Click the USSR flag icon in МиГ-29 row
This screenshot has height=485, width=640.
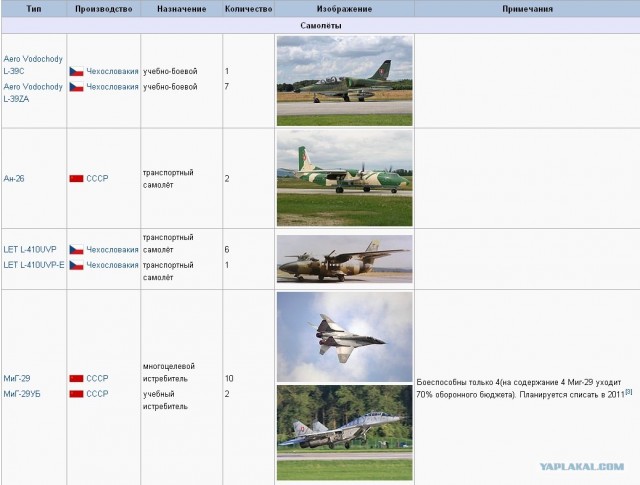76,378
